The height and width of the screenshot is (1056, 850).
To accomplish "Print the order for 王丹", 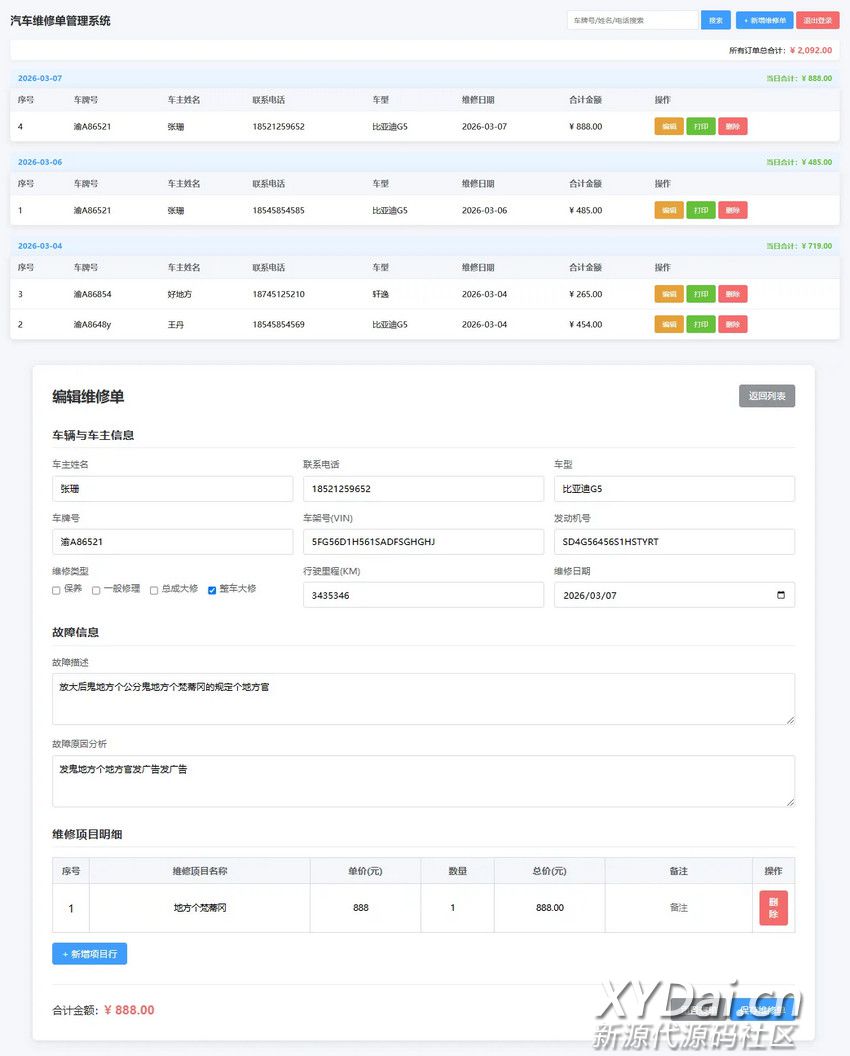I will [x=700, y=325].
